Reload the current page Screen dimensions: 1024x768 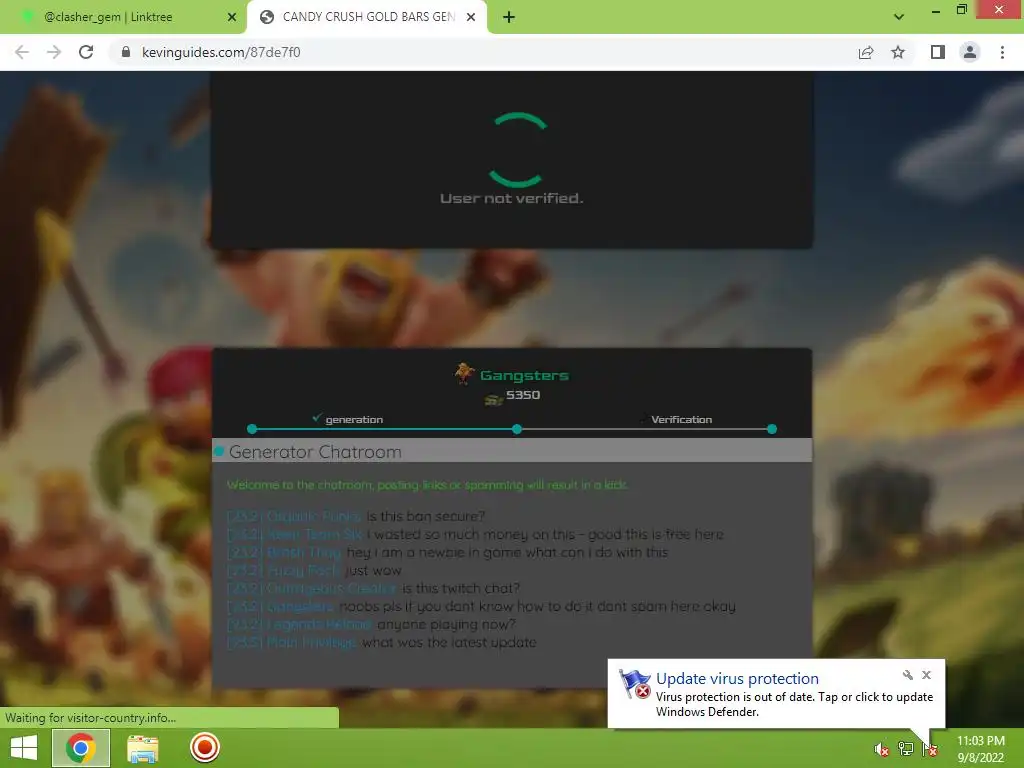click(86, 52)
